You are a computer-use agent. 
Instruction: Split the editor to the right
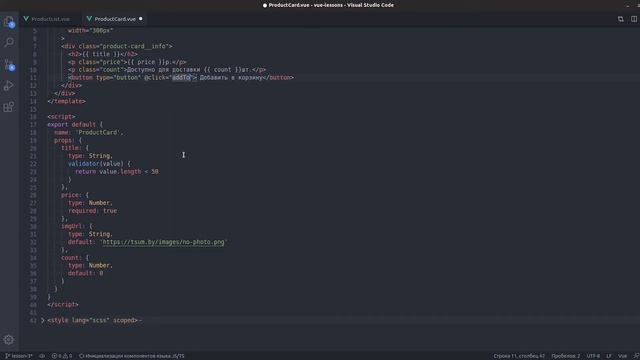tap(634, 19)
